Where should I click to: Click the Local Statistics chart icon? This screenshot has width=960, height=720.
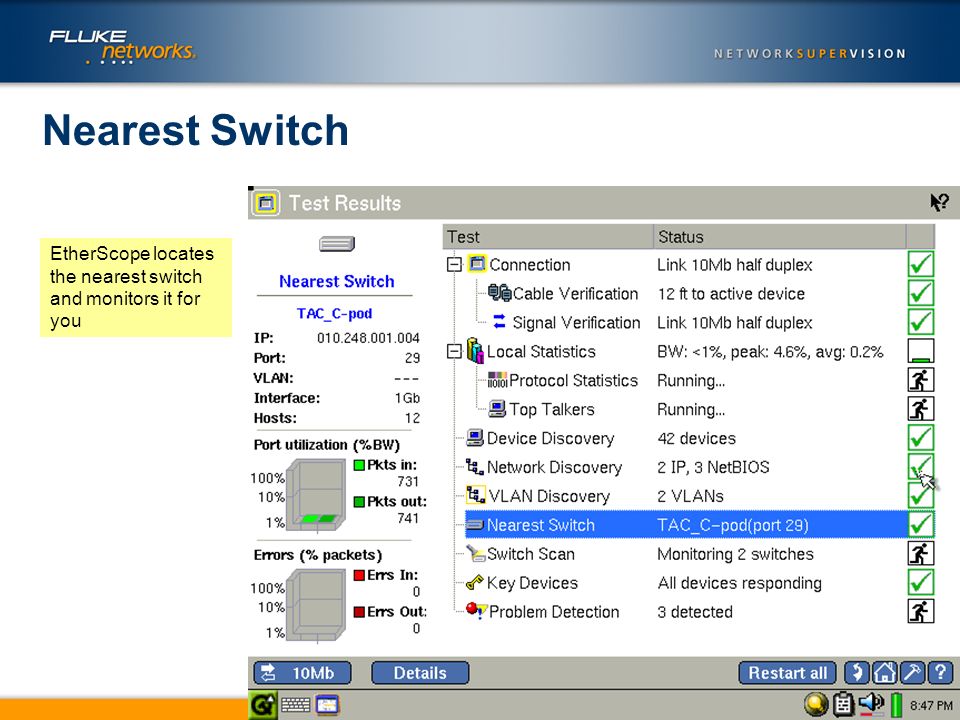click(x=475, y=350)
